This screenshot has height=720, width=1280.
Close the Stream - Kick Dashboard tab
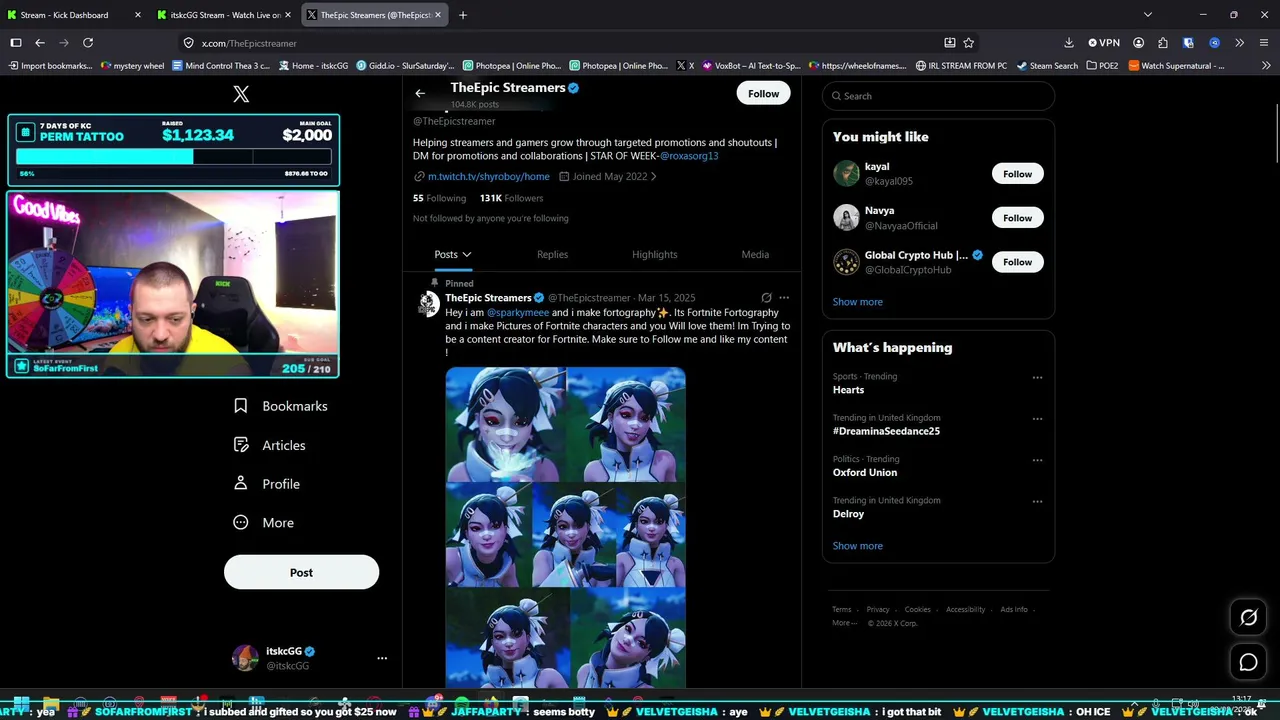[137, 15]
